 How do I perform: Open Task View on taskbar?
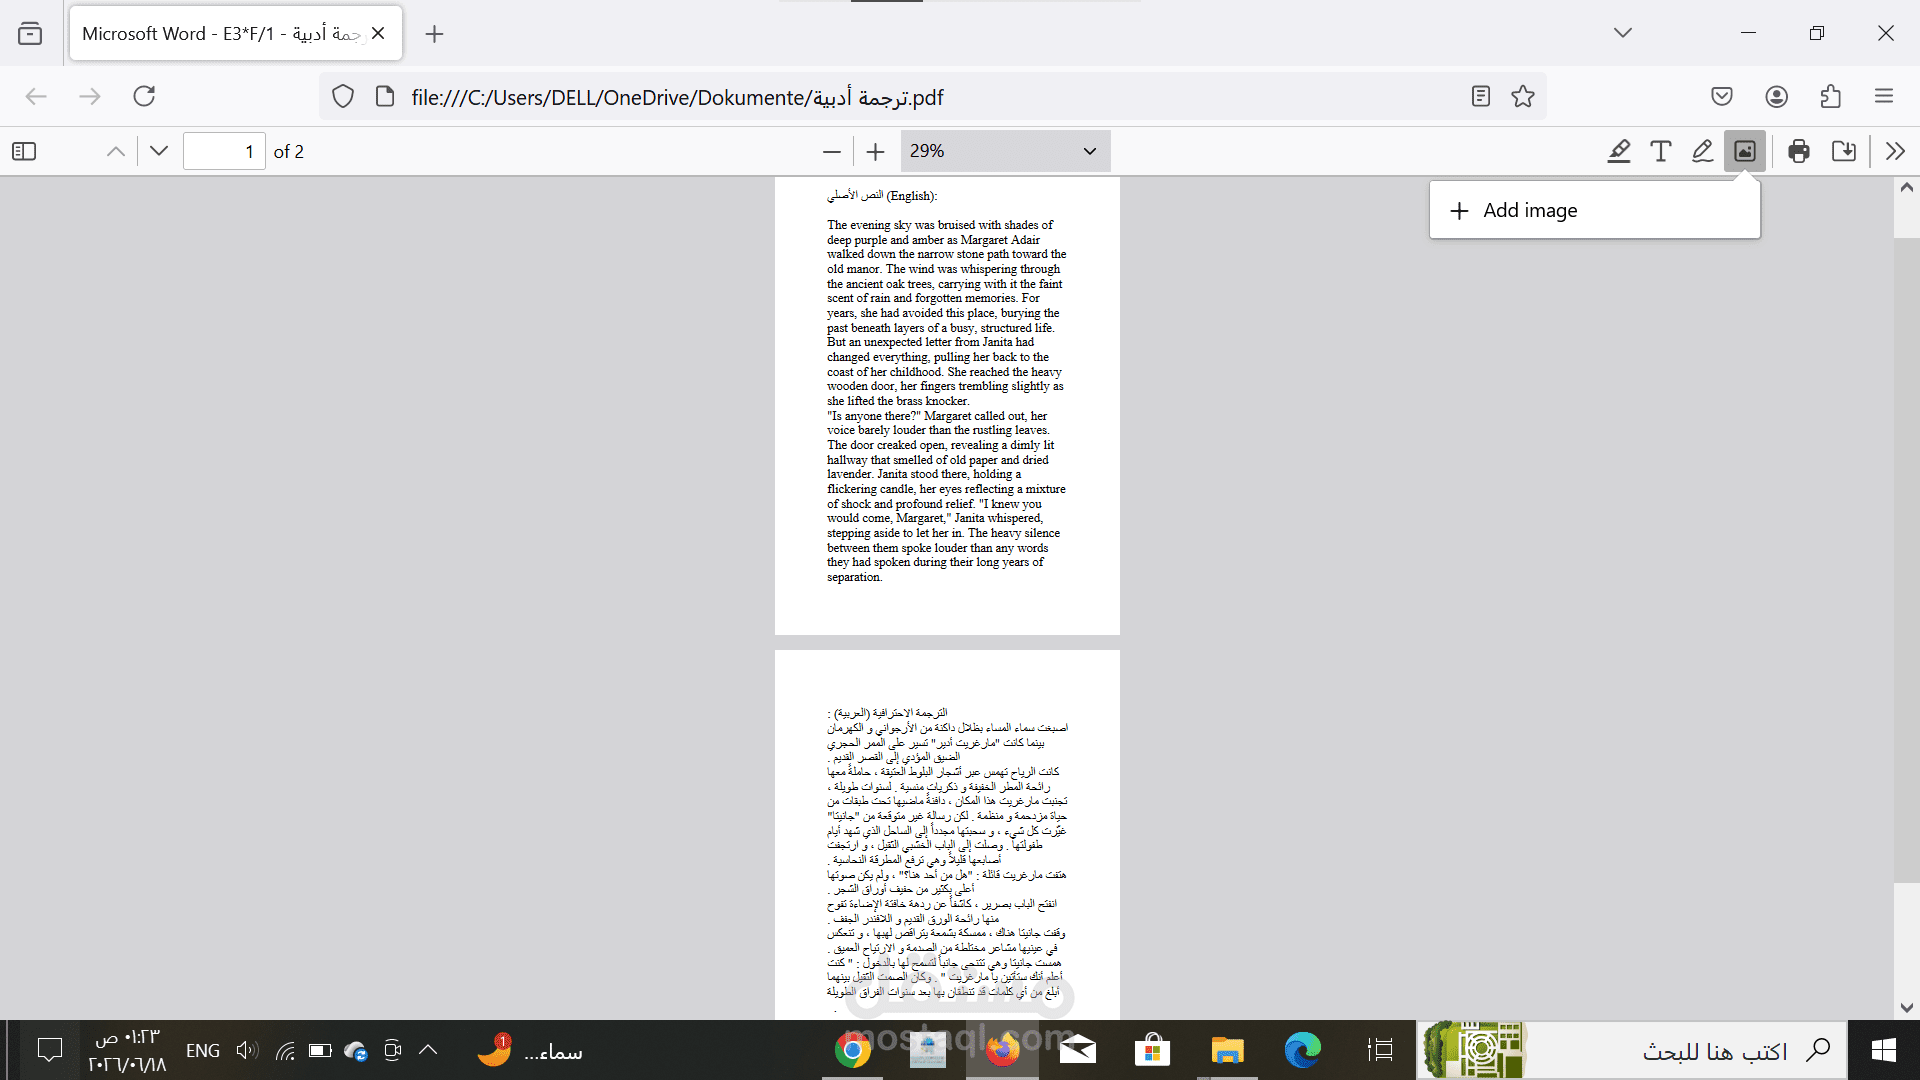coord(1380,1050)
